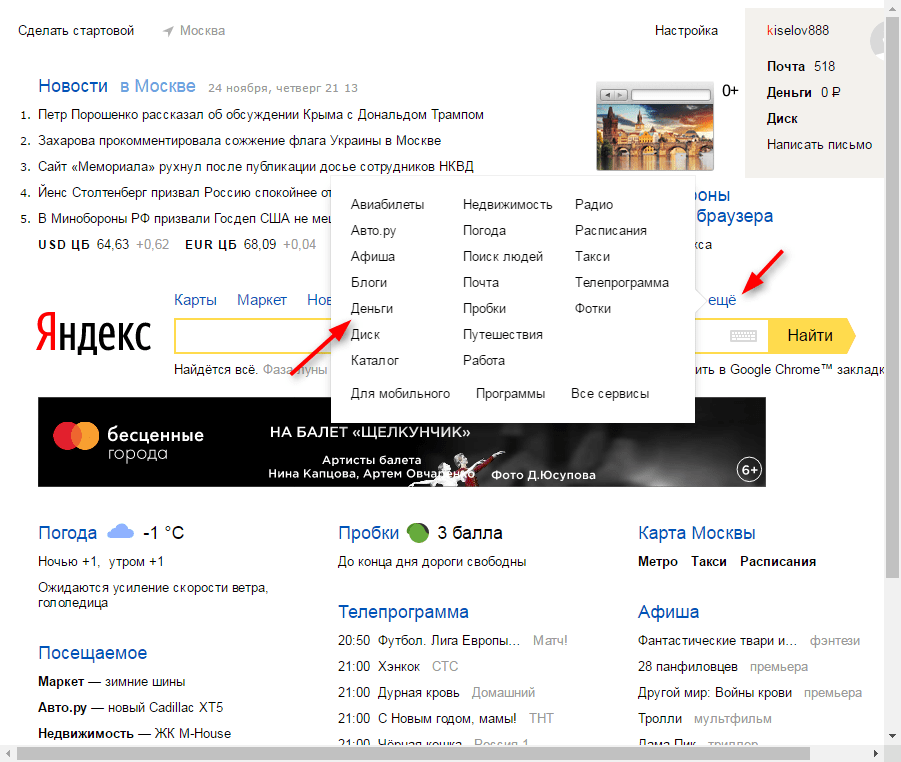Click the on-screen keyboard icon in search bar
Image resolution: width=901 pixels, height=762 pixels.
click(x=743, y=336)
